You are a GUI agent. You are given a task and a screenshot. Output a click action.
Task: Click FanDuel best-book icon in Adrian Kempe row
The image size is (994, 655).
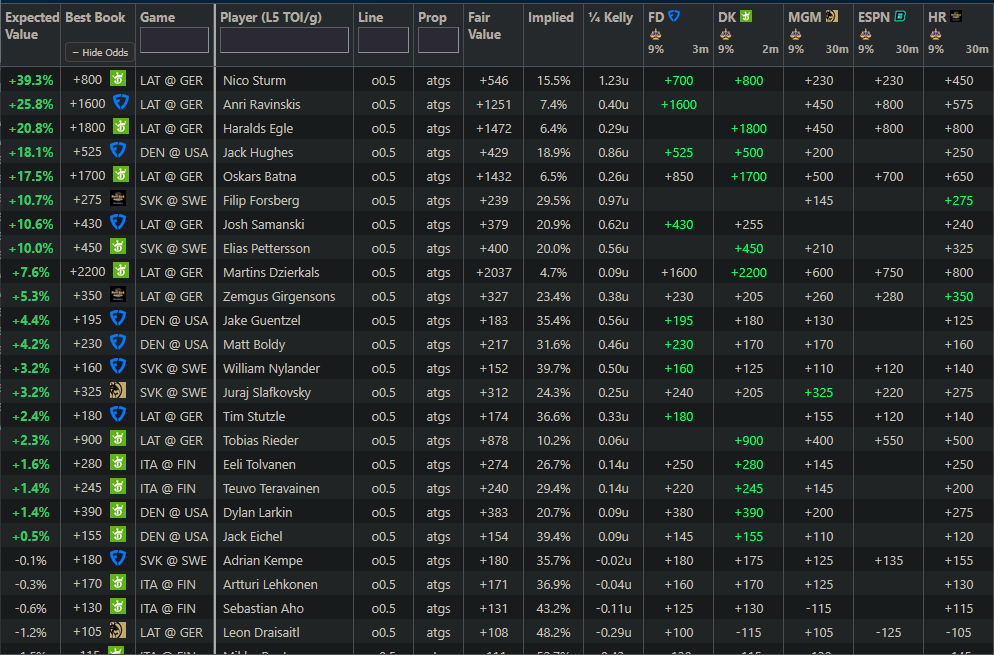point(118,558)
